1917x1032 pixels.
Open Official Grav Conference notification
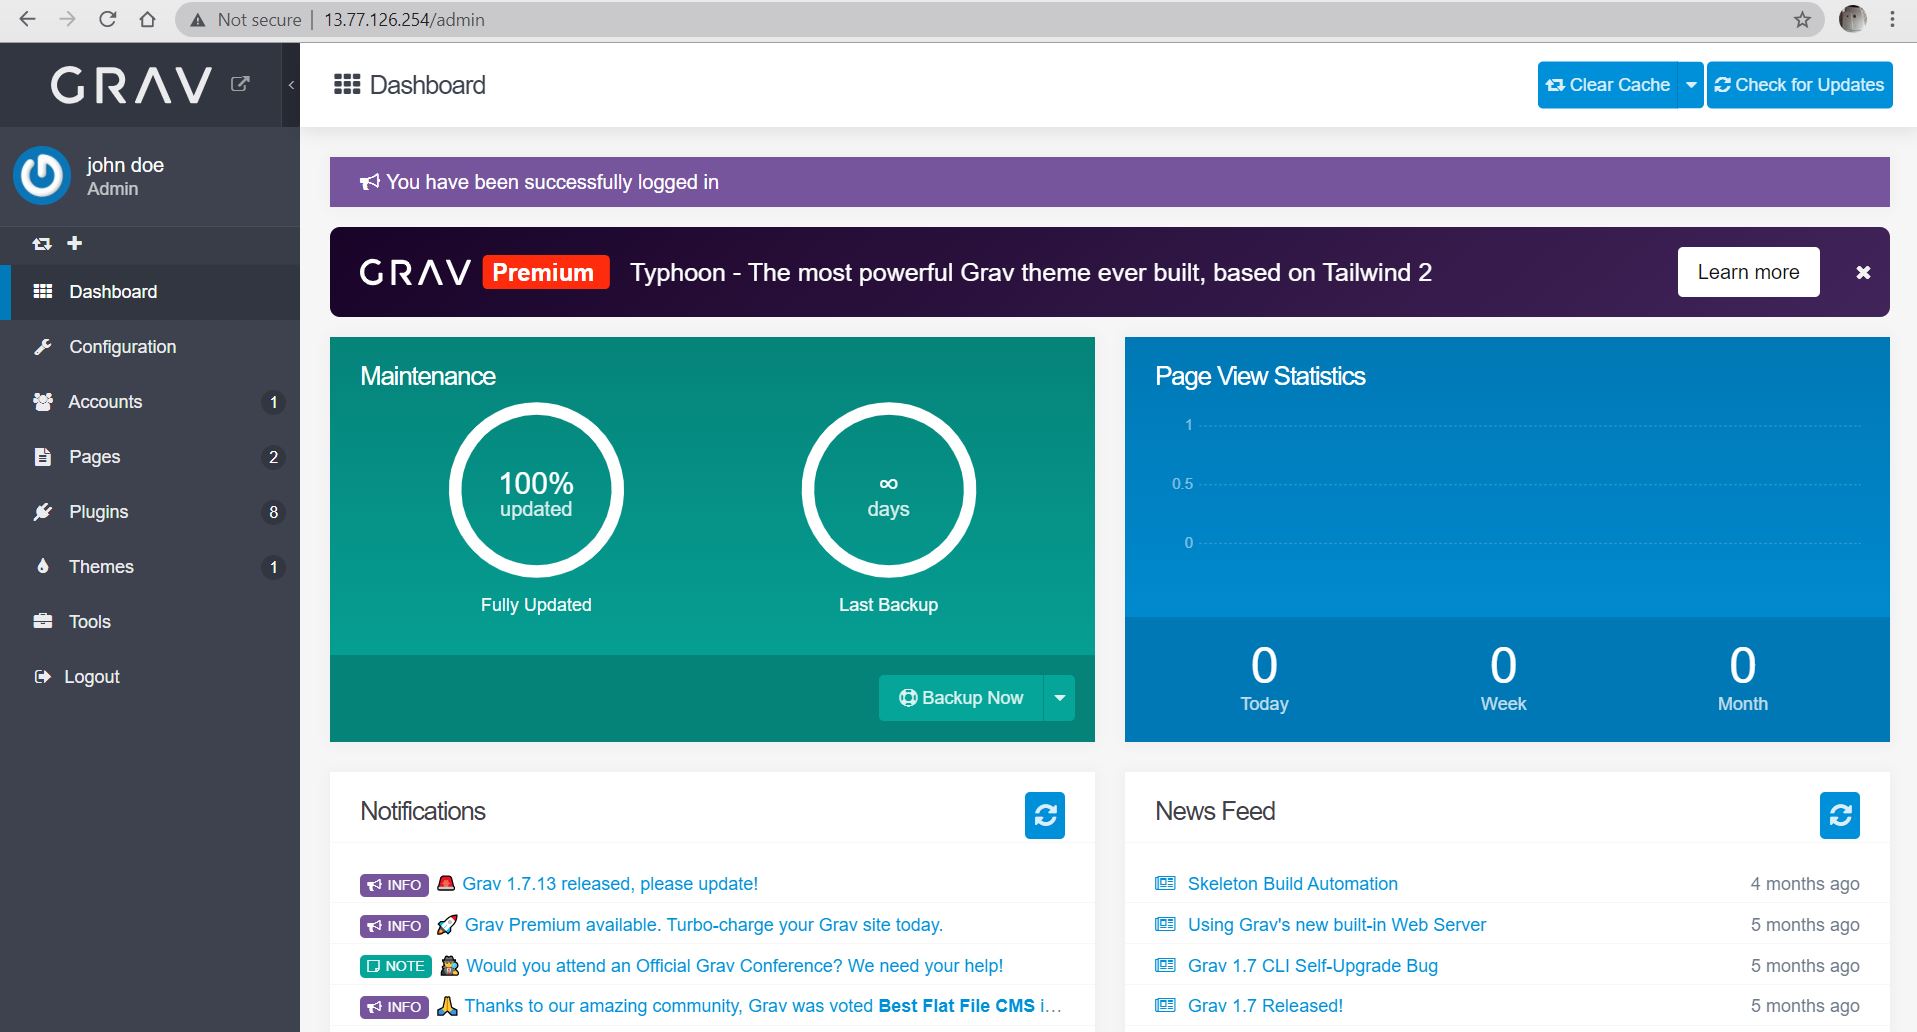click(x=734, y=966)
